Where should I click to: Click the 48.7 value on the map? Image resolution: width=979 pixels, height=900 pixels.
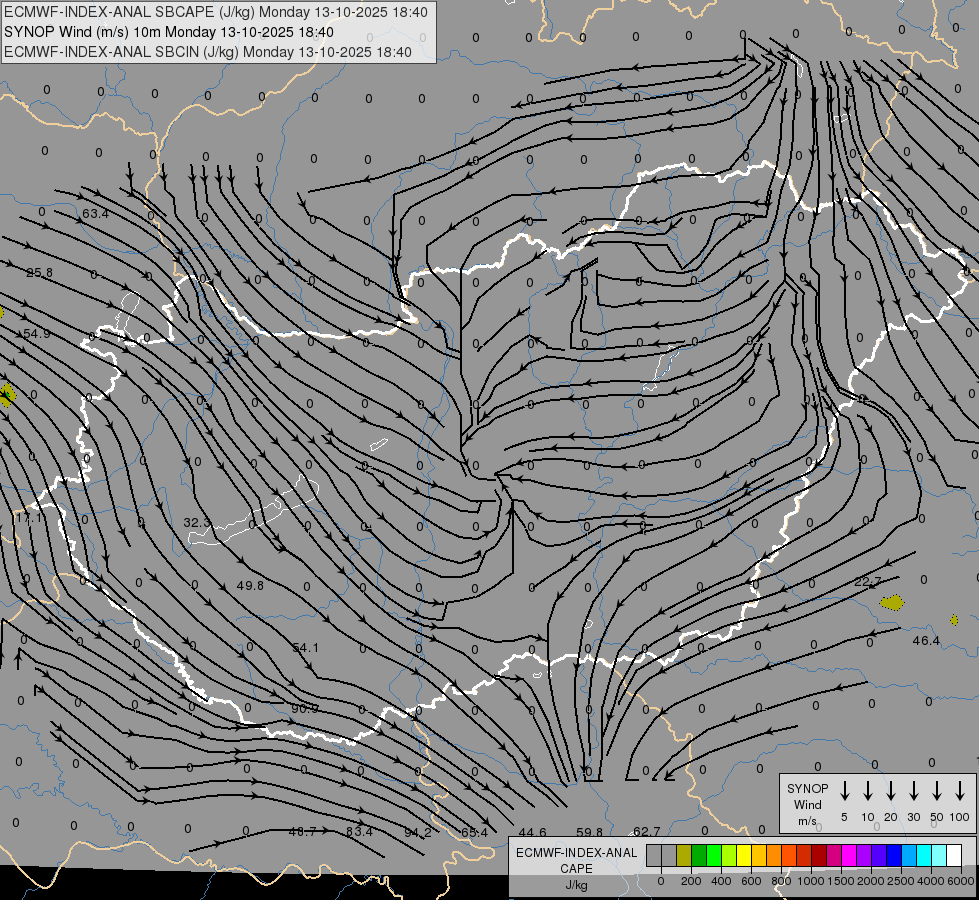pyautogui.click(x=302, y=832)
